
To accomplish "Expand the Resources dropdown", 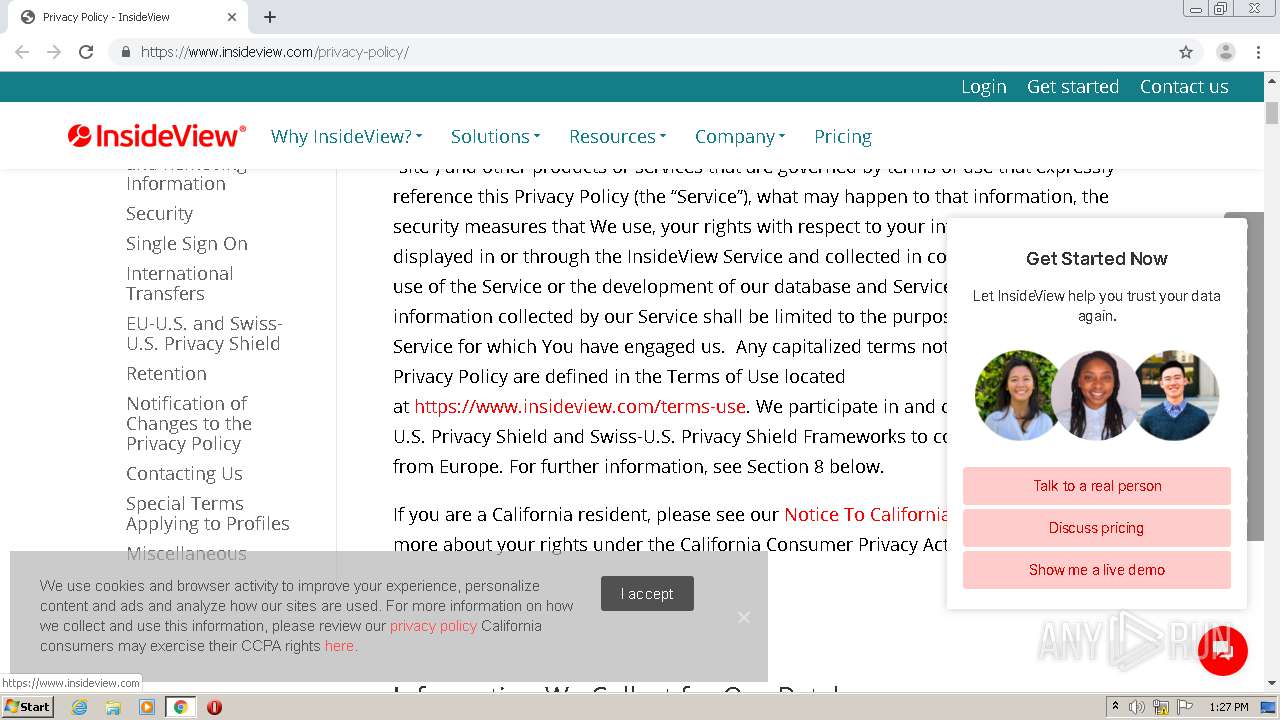I will [x=617, y=136].
